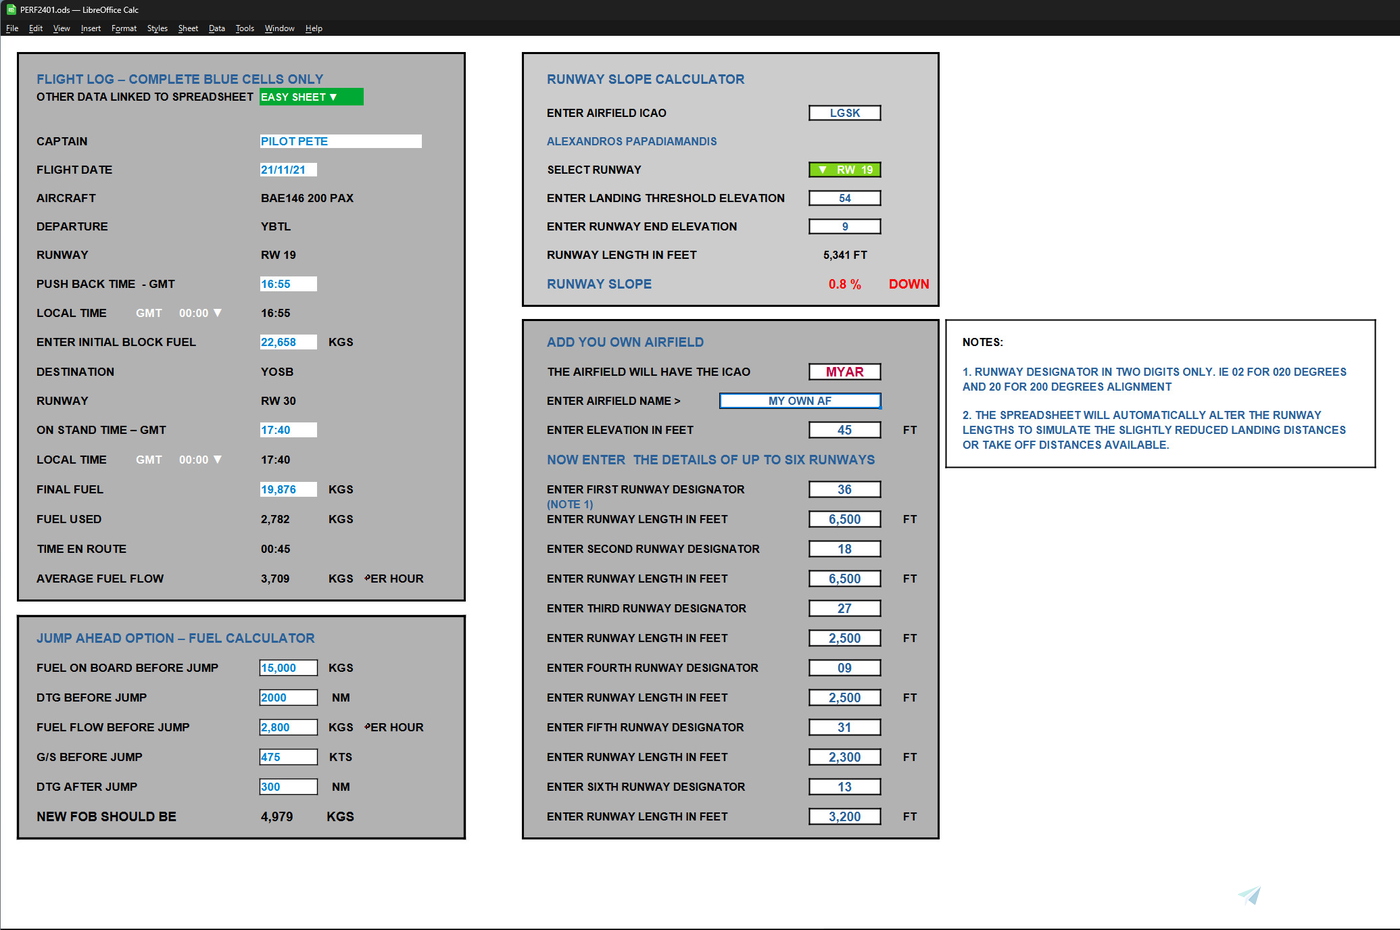1400x930 pixels.
Task: Click the paper plane logo graphic
Action: point(1248,894)
